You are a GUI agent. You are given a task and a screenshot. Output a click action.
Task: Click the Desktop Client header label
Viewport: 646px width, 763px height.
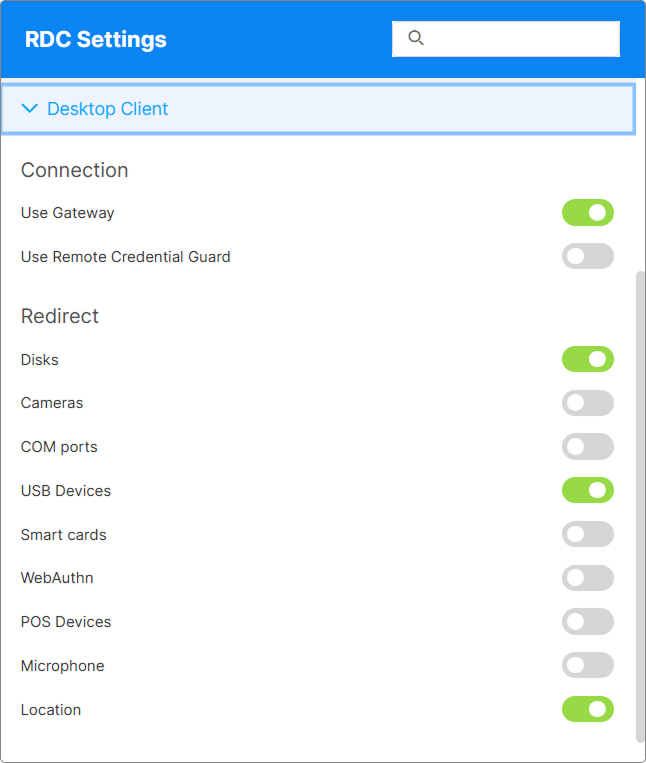click(x=108, y=109)
